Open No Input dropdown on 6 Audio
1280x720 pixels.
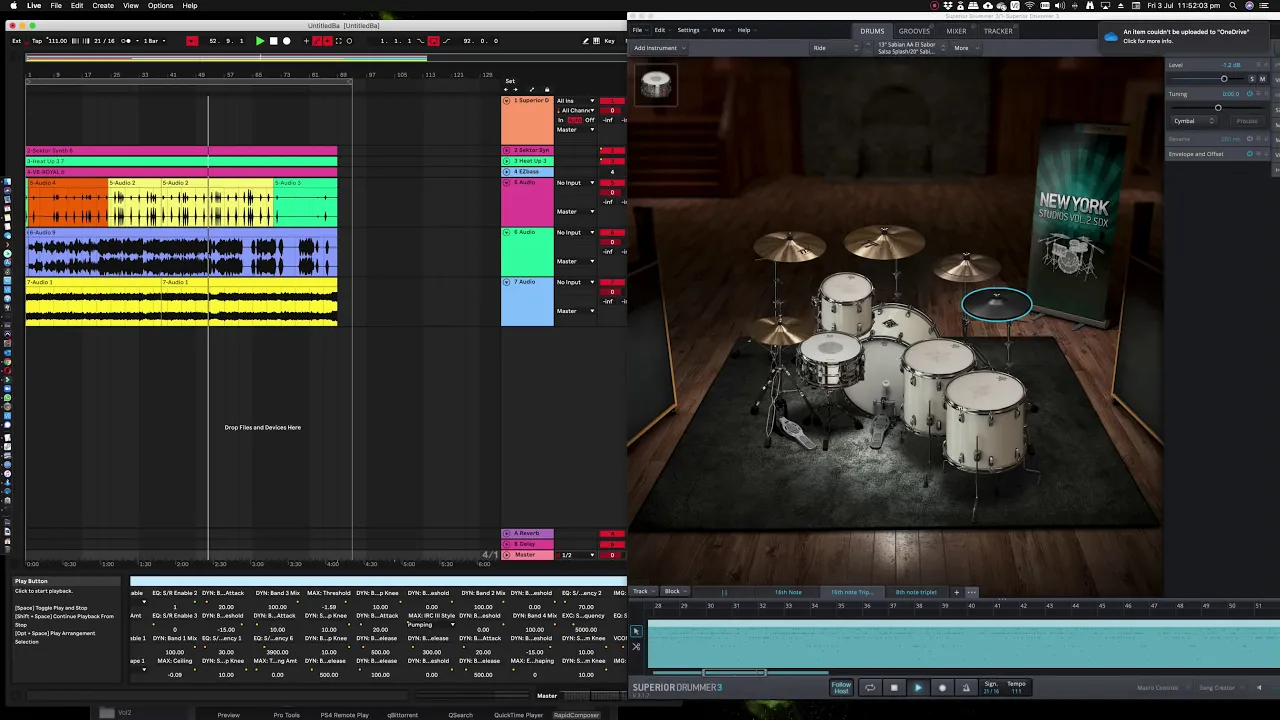[x=576, y=232]
